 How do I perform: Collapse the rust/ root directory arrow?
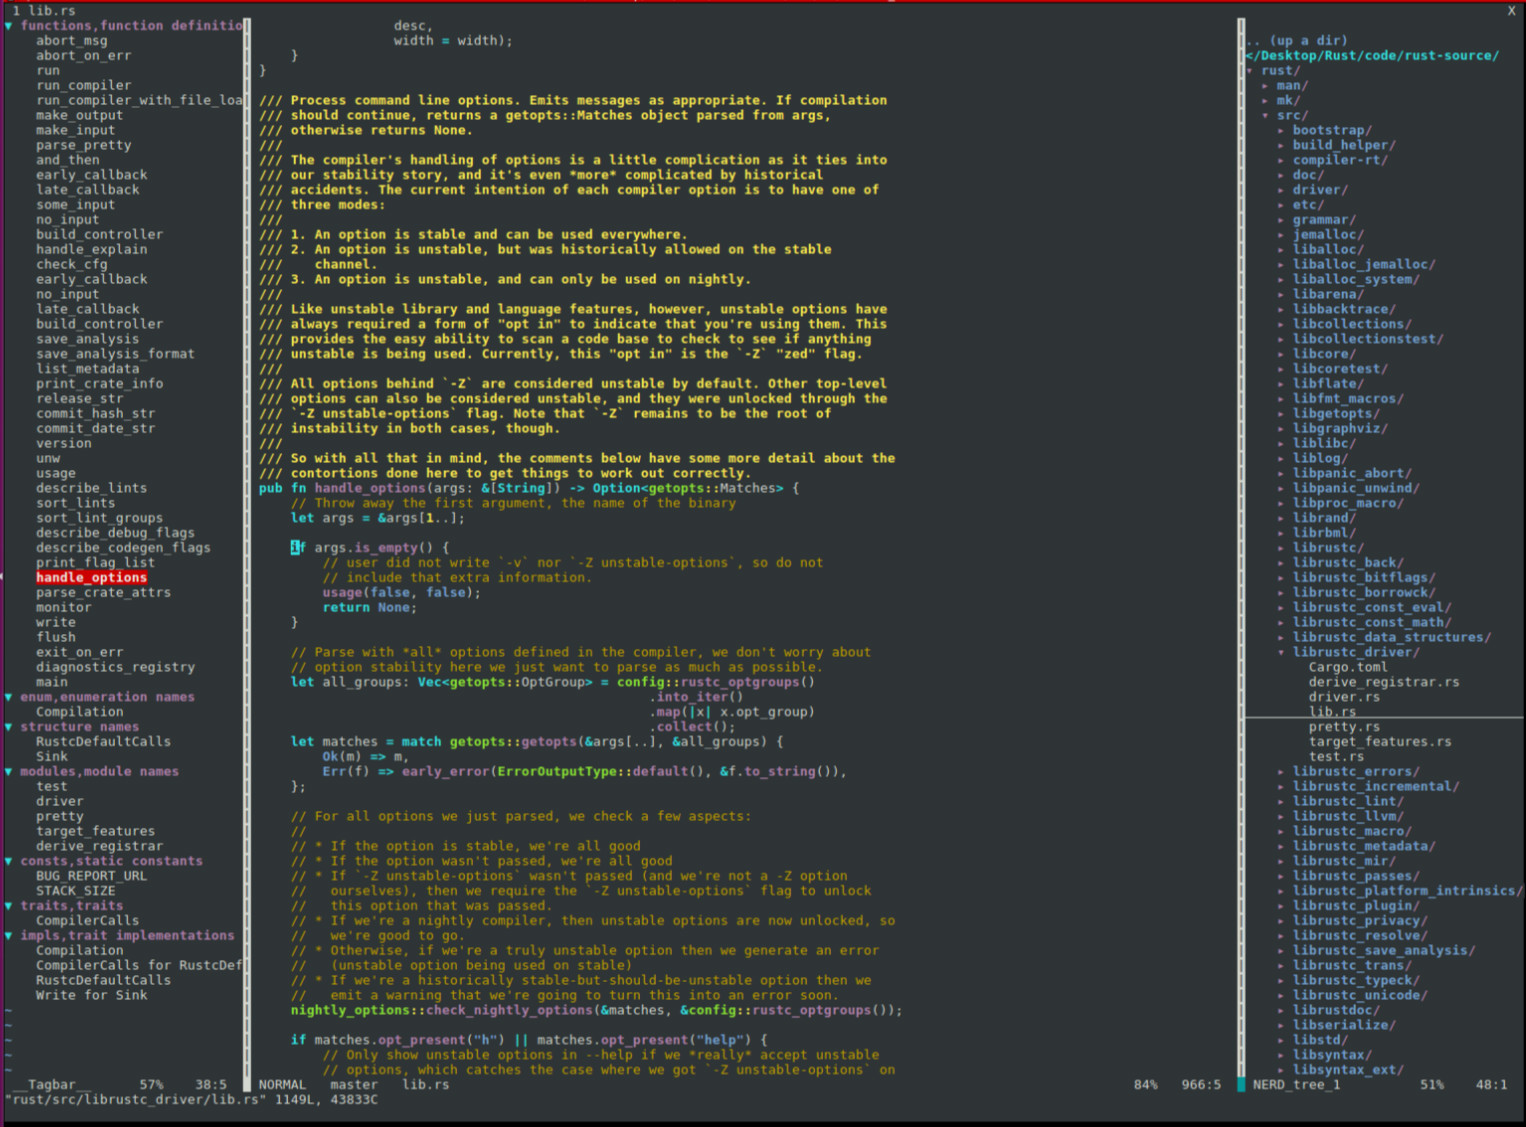1250,71
